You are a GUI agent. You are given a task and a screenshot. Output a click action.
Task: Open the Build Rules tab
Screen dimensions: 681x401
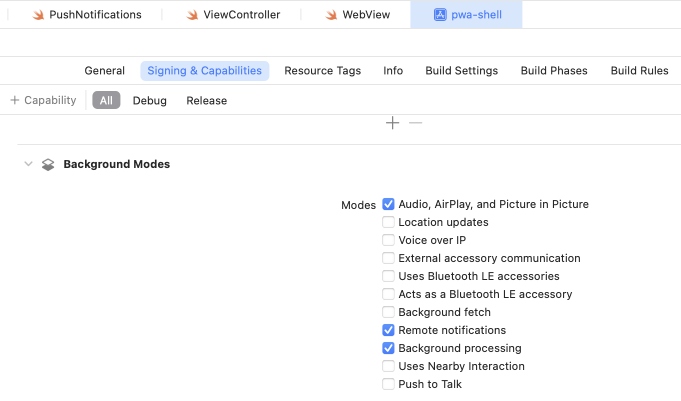pyautogui.click(x=639, y=70)
